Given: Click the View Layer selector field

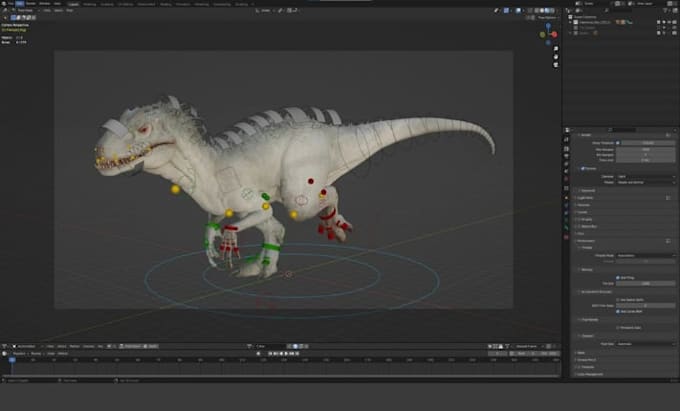Looking at the screenshot, I should (648, 3).
